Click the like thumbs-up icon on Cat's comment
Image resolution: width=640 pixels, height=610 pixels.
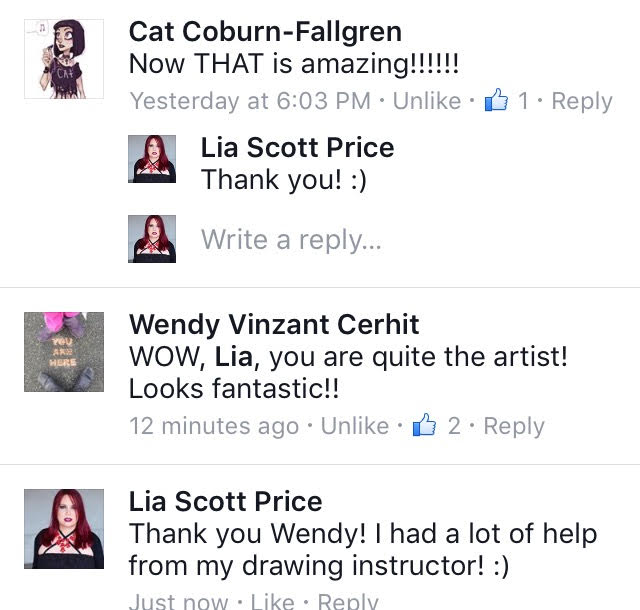[x=496, y=101]
